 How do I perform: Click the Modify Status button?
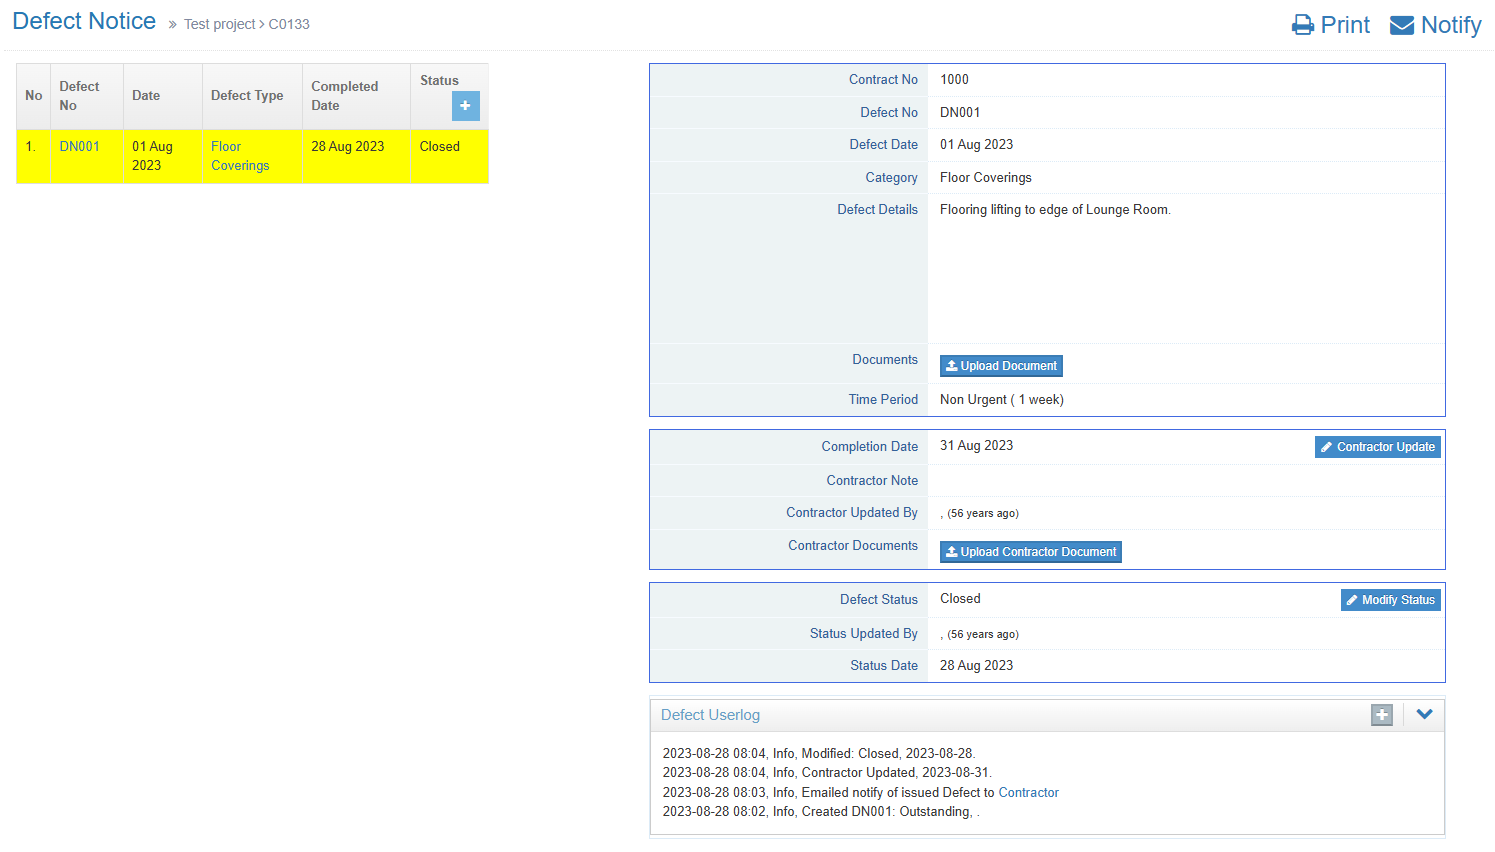pos(1390,600)
